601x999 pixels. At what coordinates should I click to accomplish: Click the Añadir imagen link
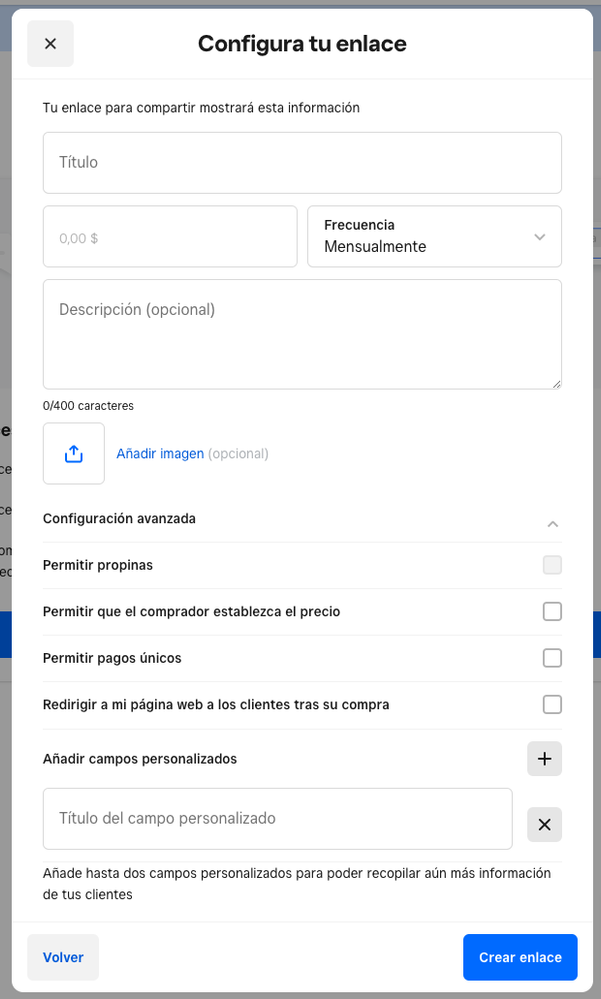coord(160,454)
